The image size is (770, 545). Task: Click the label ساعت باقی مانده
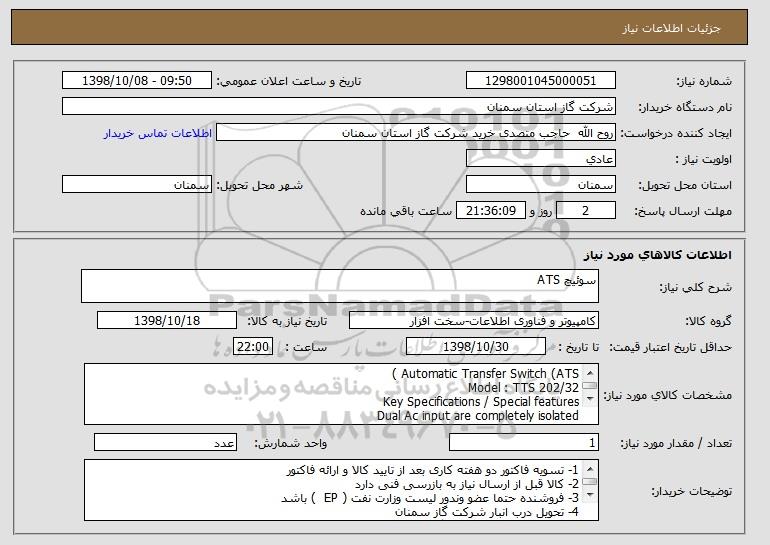[x=406, y=211]
